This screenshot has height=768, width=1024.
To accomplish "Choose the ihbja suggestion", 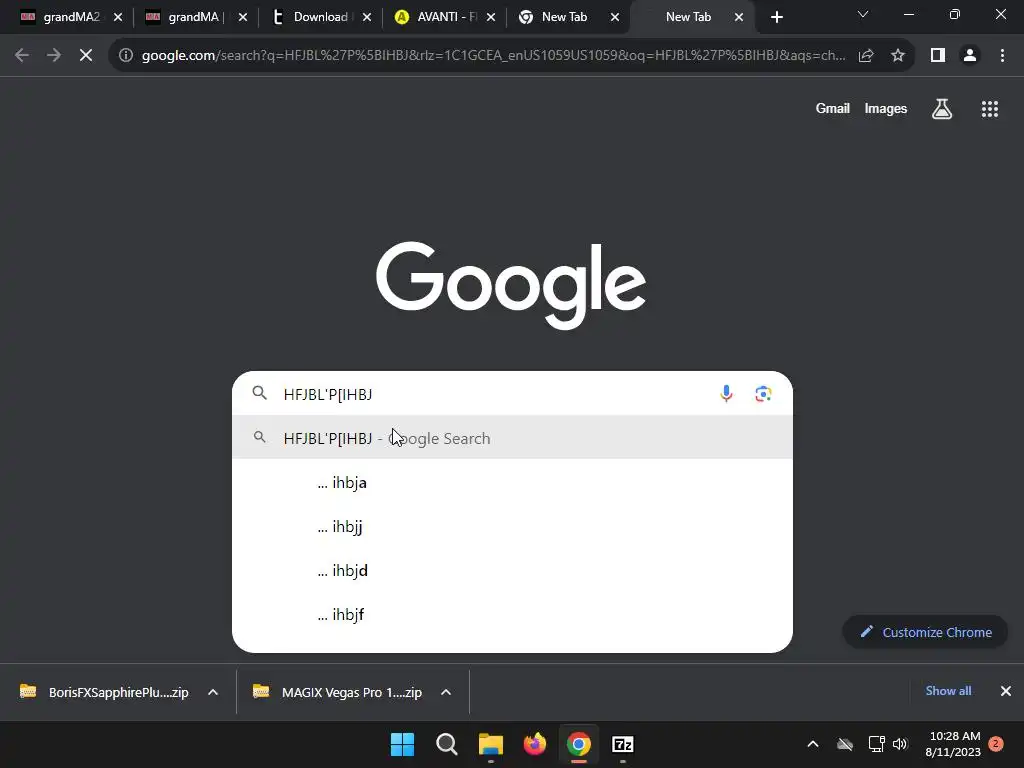I will point(512,483).
